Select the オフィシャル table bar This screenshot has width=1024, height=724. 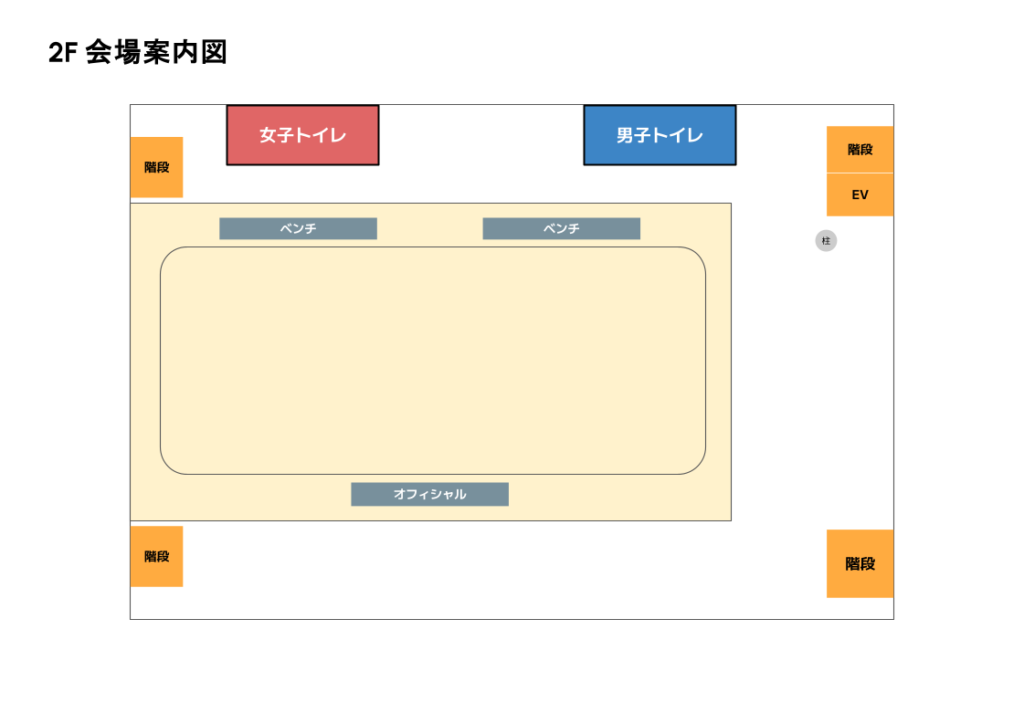[429, 494]
